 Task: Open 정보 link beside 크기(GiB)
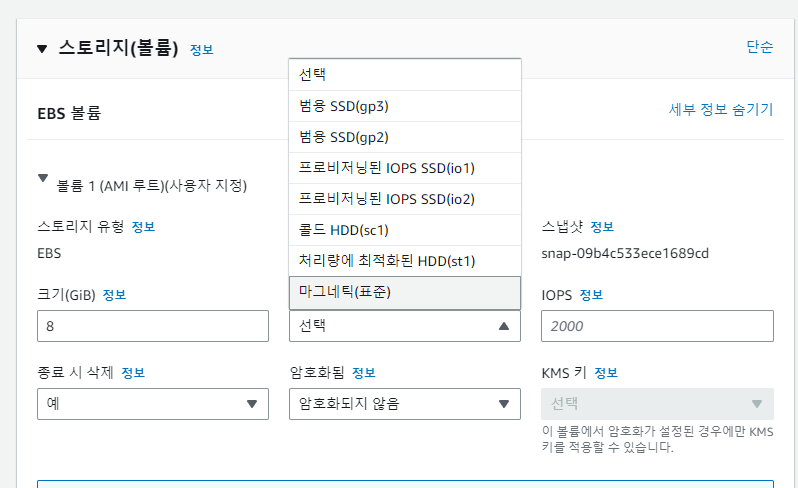coord(113,295)
